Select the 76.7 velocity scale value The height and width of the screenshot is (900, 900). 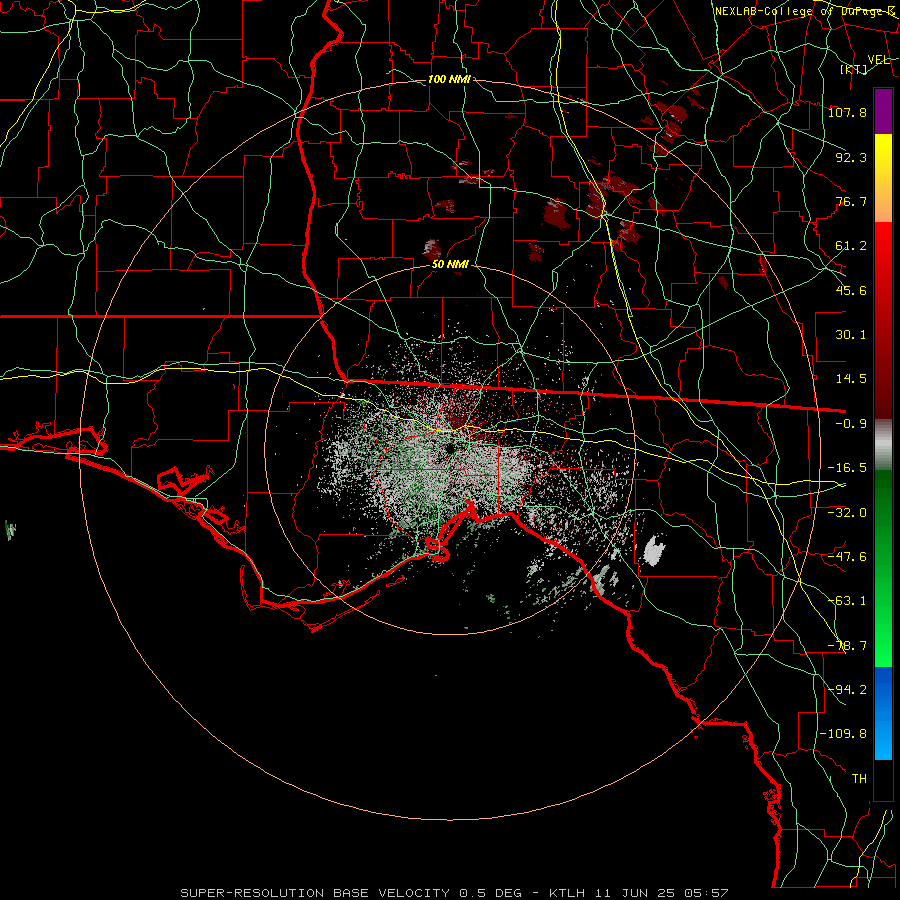(851, 201)
